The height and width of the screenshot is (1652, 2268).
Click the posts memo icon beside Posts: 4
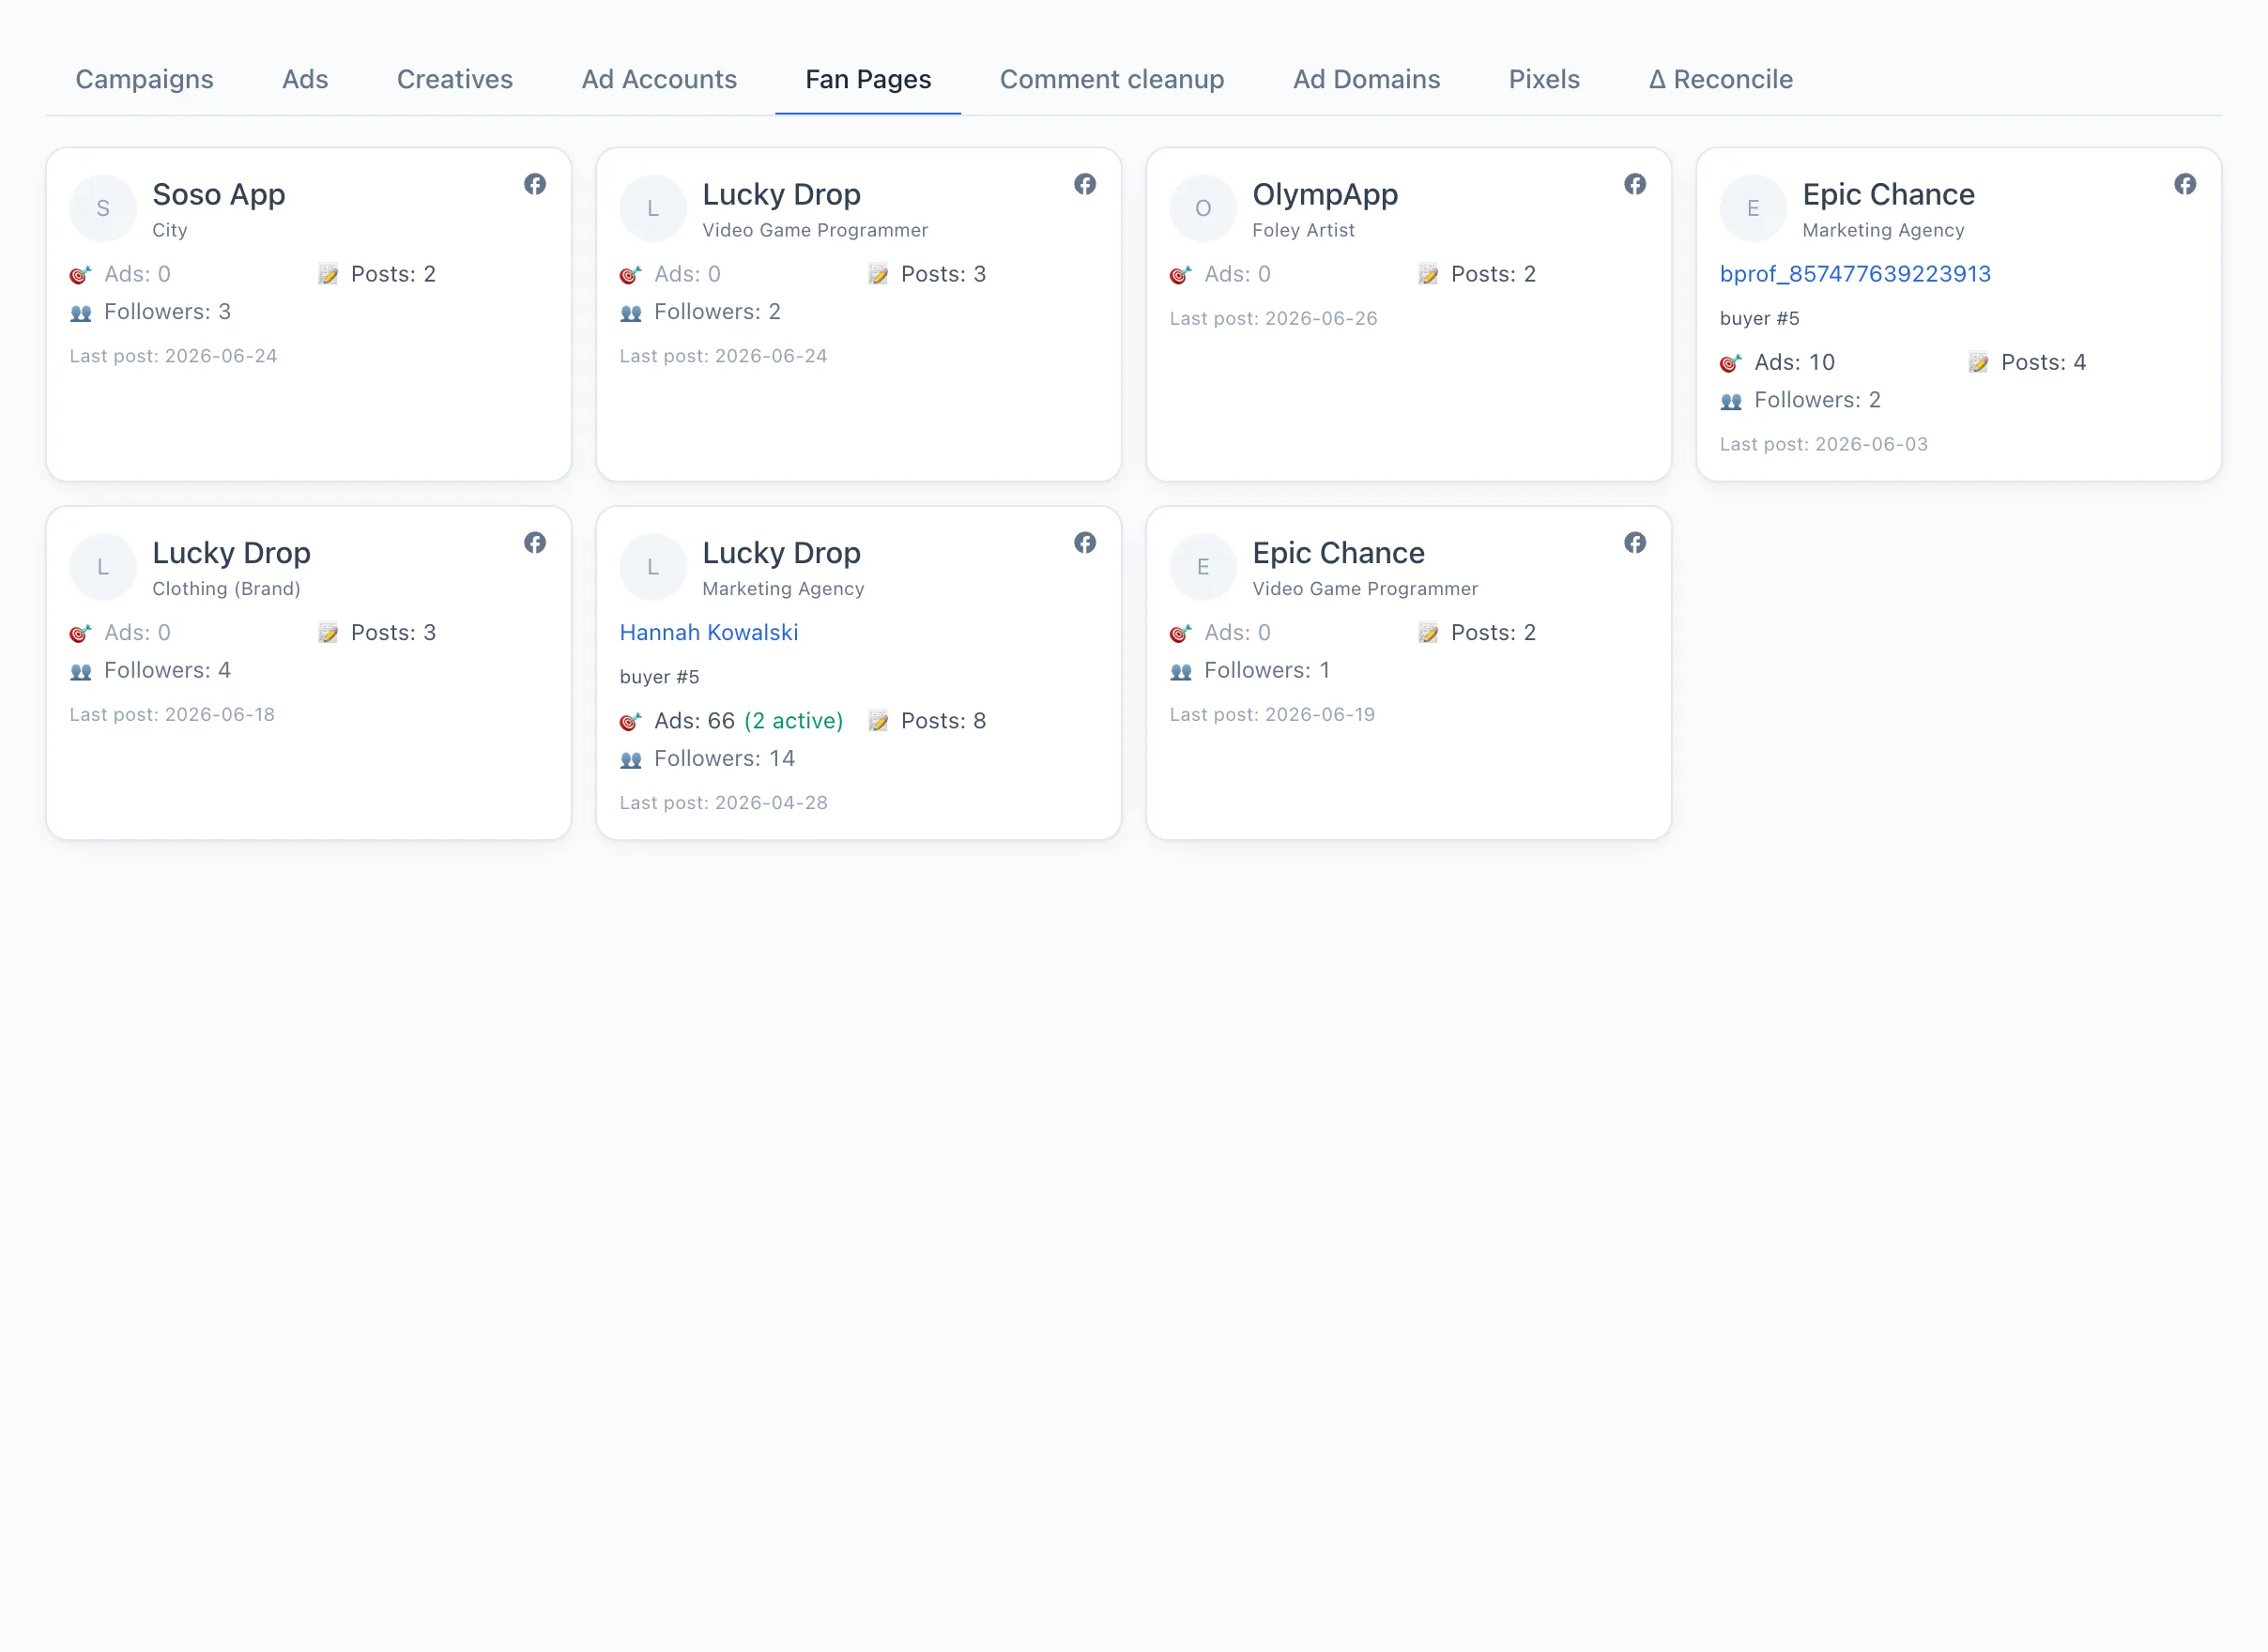(1978, 363)
